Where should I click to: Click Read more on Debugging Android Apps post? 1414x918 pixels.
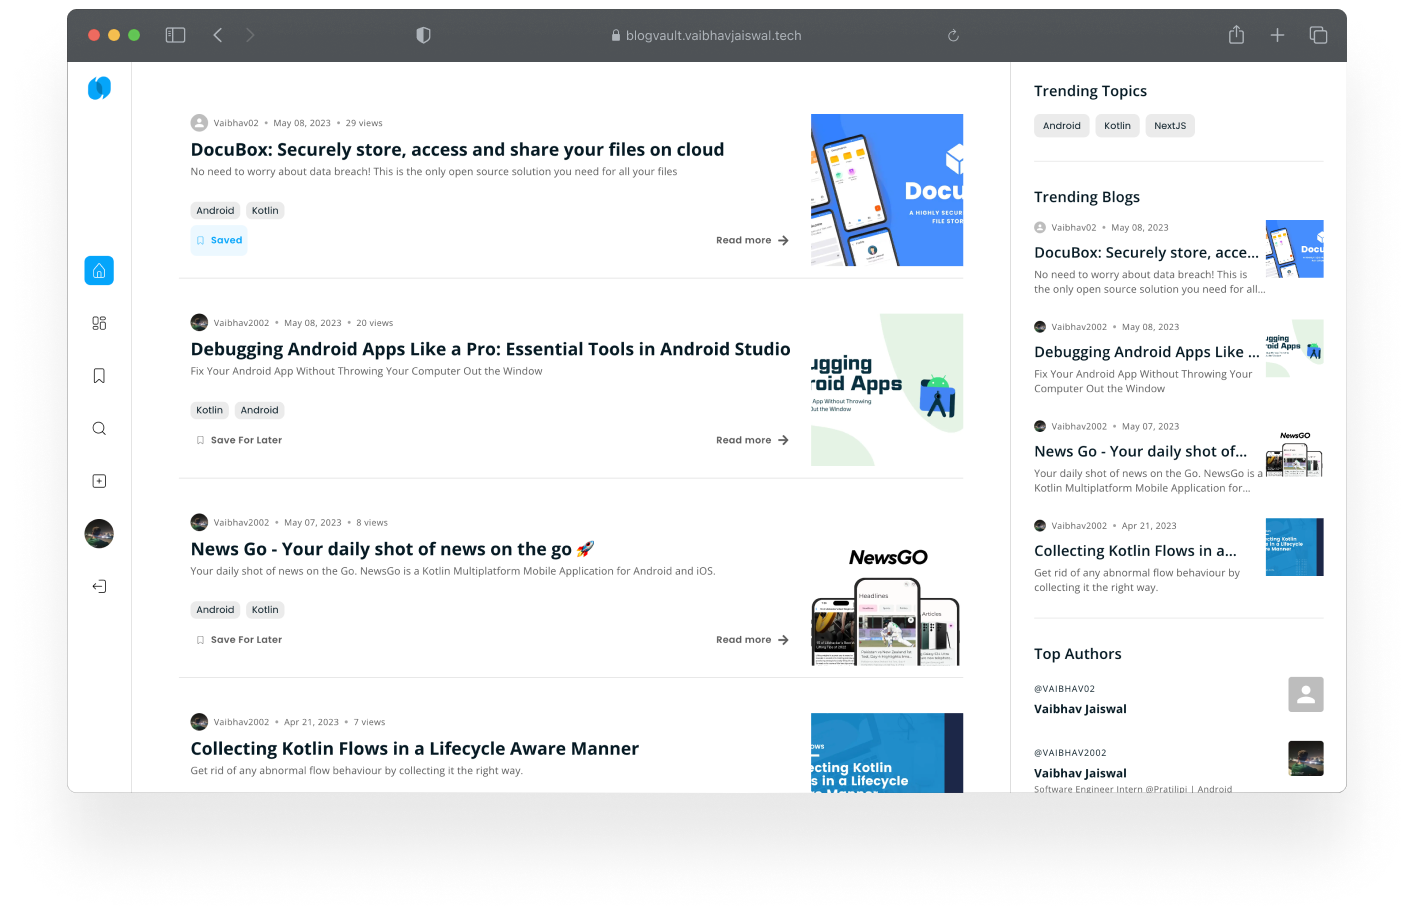coord(752,440)
